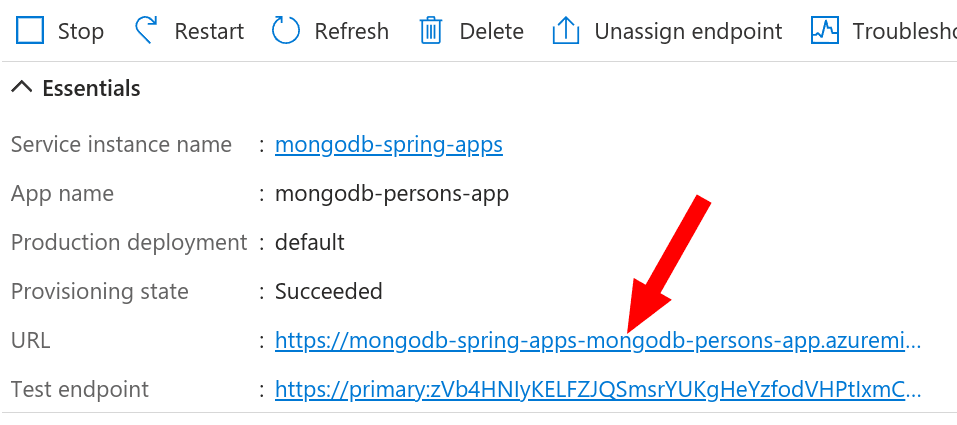This screenshot has width=957, height=425.
Task: Open the Troubleshoot chart icon
Action: 825,31
